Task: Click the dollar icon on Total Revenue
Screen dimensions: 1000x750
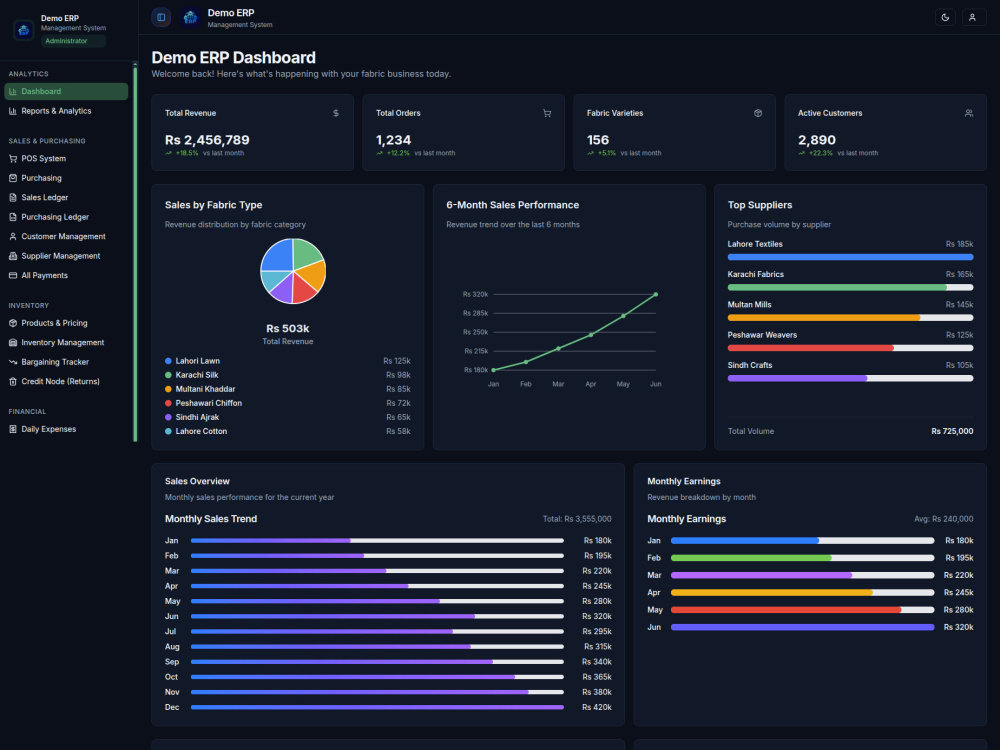Action: (336, 113)
